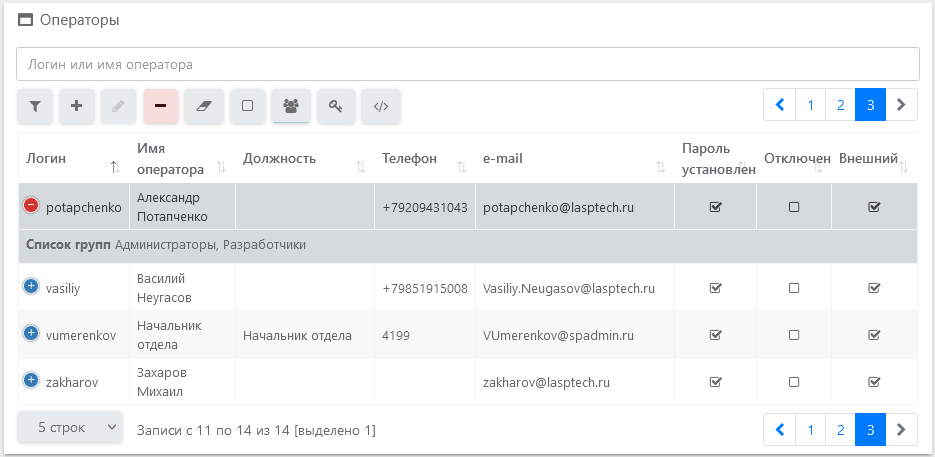Click the filter funnel toolbar icon

click(35, 106)
